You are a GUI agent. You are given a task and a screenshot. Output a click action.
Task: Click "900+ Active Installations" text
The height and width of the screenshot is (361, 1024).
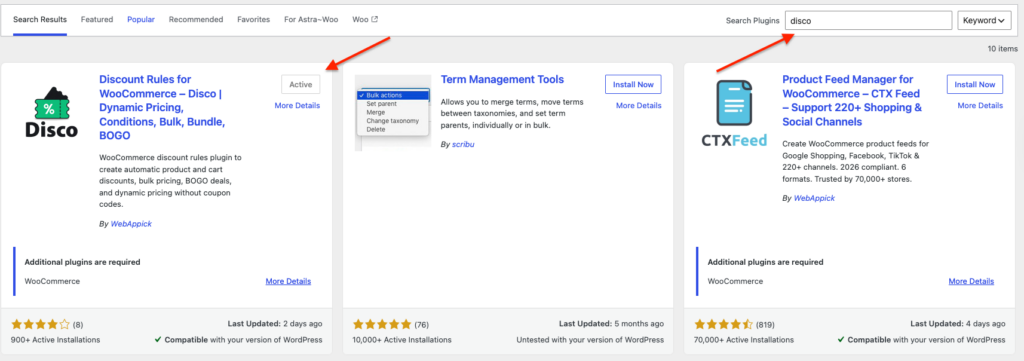pos(56,339)
